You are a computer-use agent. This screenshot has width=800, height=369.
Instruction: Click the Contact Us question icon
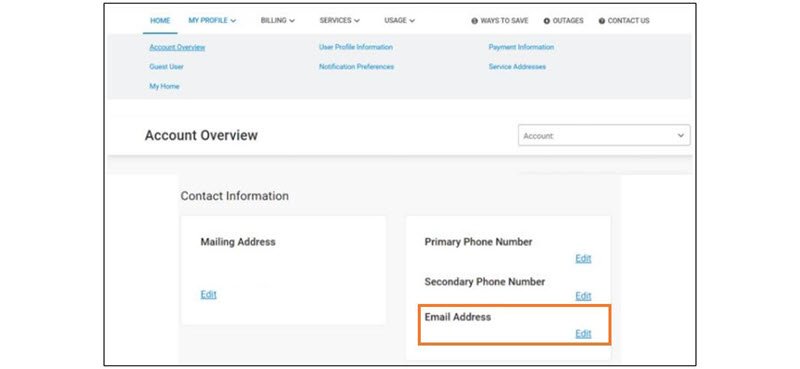[602, 21]
